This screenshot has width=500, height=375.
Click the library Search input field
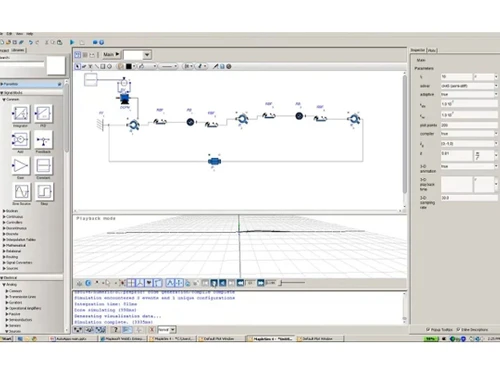(x=22, y=64)
